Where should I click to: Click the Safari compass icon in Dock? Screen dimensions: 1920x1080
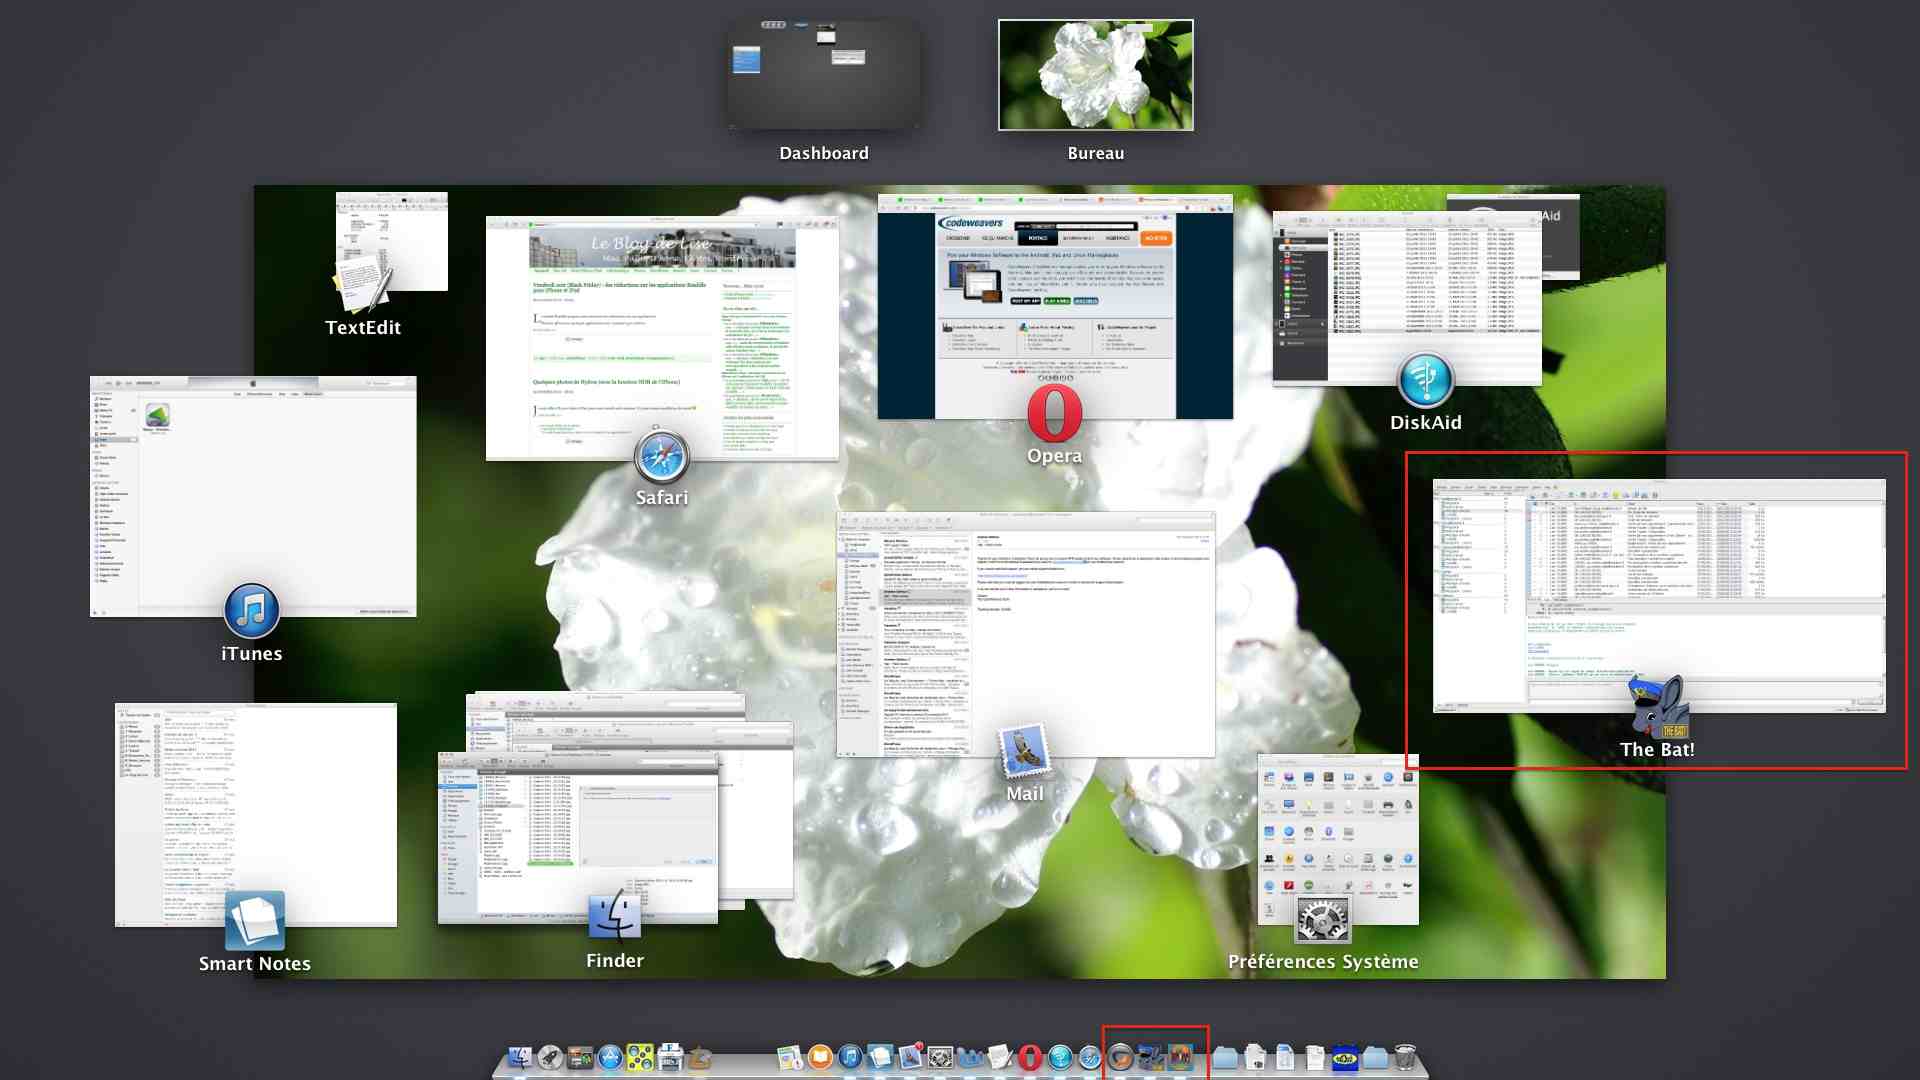coord(1090,1057)
